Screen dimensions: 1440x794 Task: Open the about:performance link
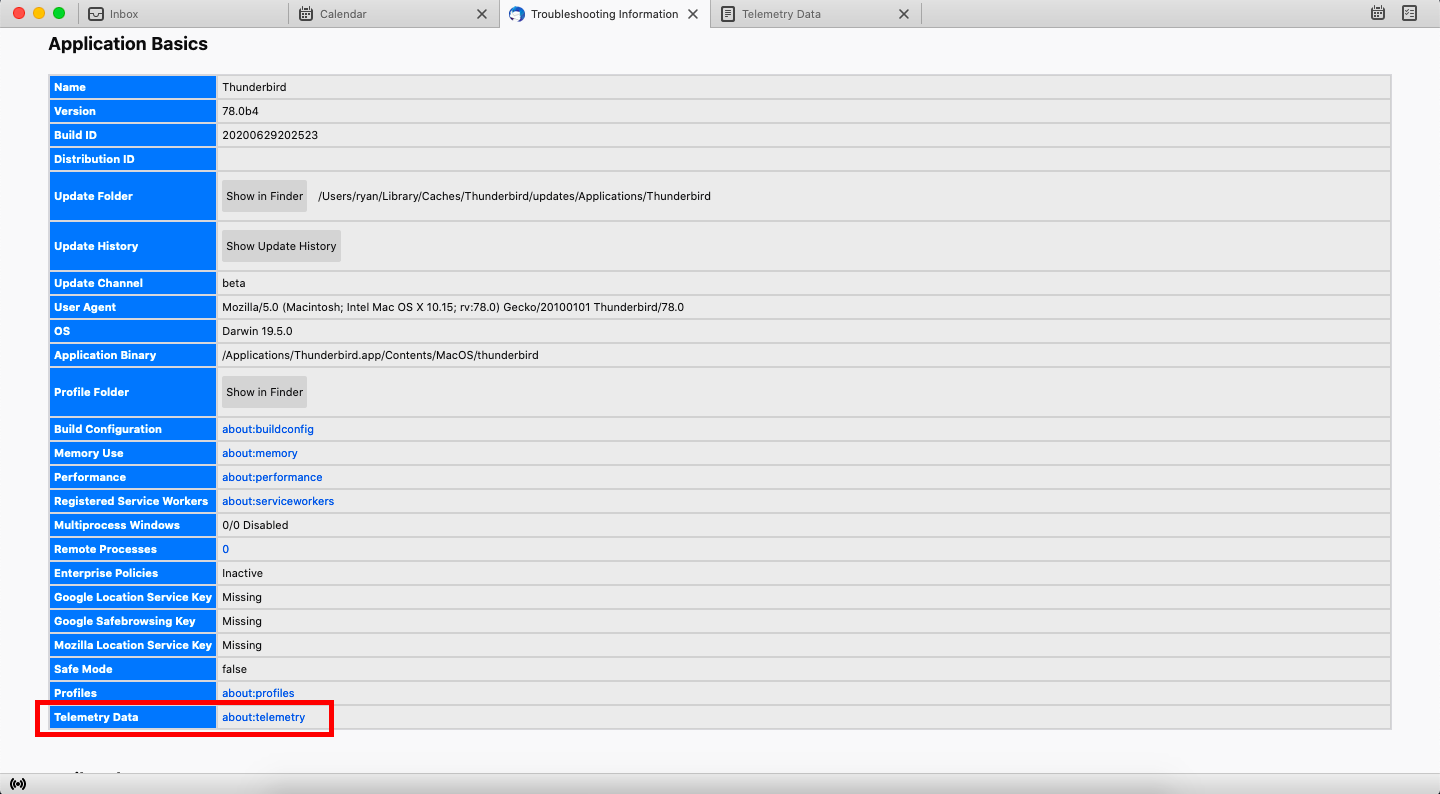click(x=272, y=477)
